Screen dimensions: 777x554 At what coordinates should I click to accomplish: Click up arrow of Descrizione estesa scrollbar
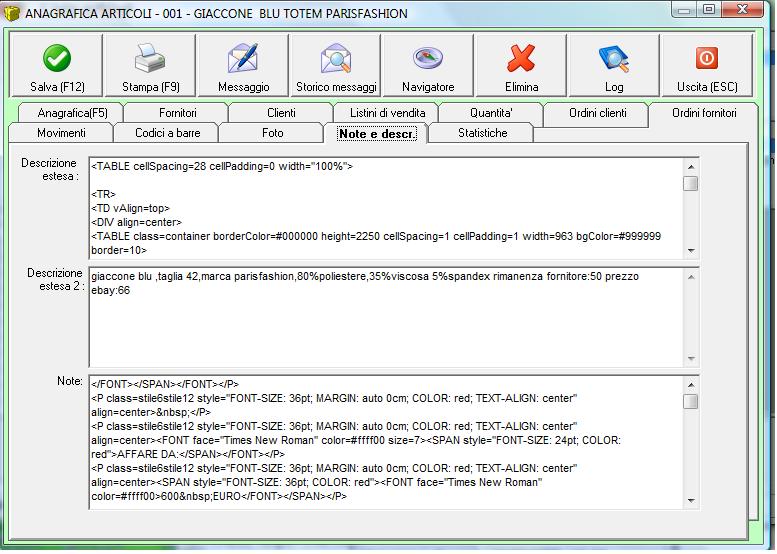click(x=691, y=167)
